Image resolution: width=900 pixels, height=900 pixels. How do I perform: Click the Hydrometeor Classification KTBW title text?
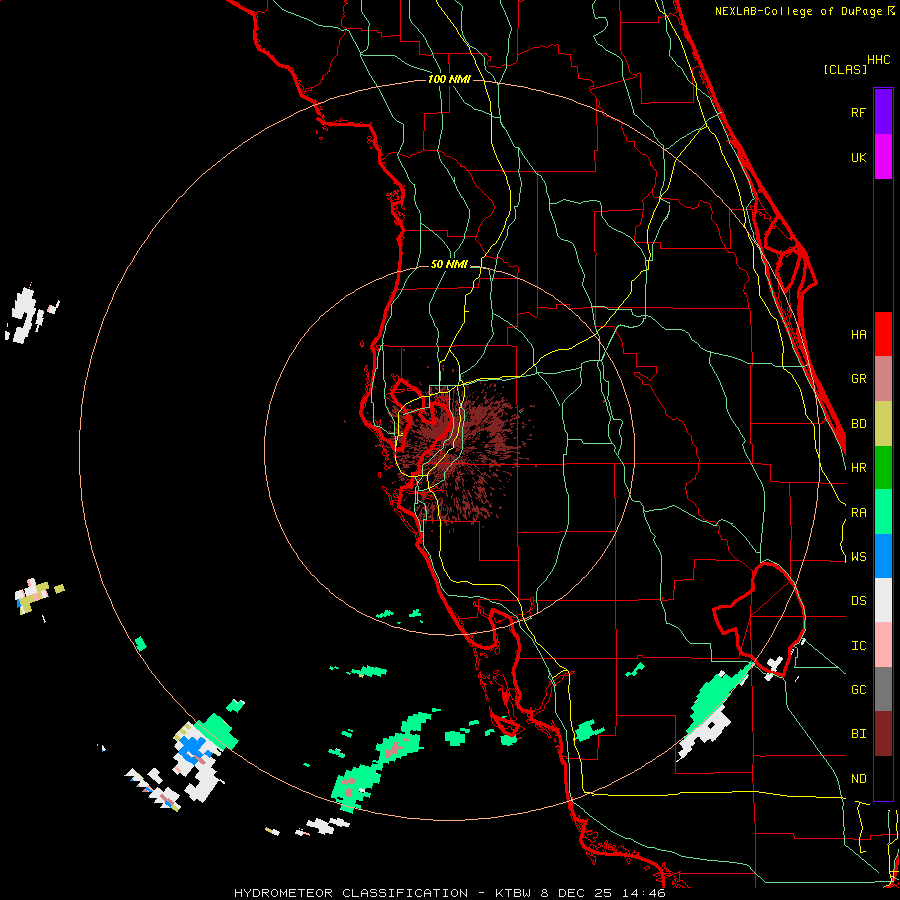point(449,893)
